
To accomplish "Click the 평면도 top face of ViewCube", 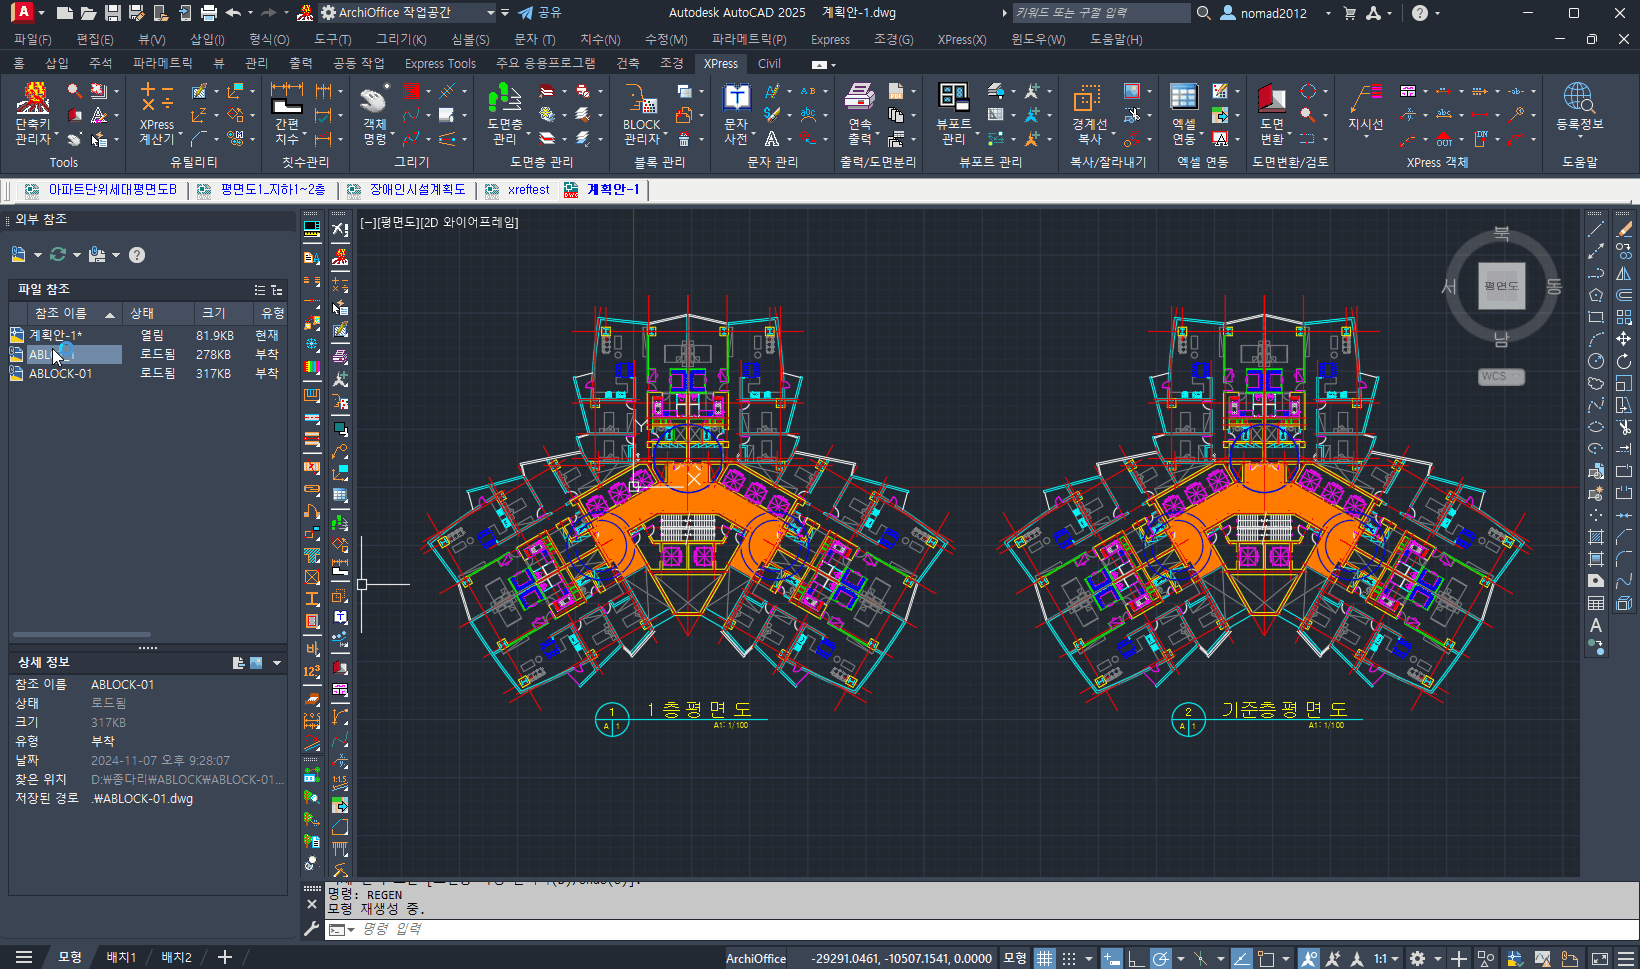I will [1501, 286].
